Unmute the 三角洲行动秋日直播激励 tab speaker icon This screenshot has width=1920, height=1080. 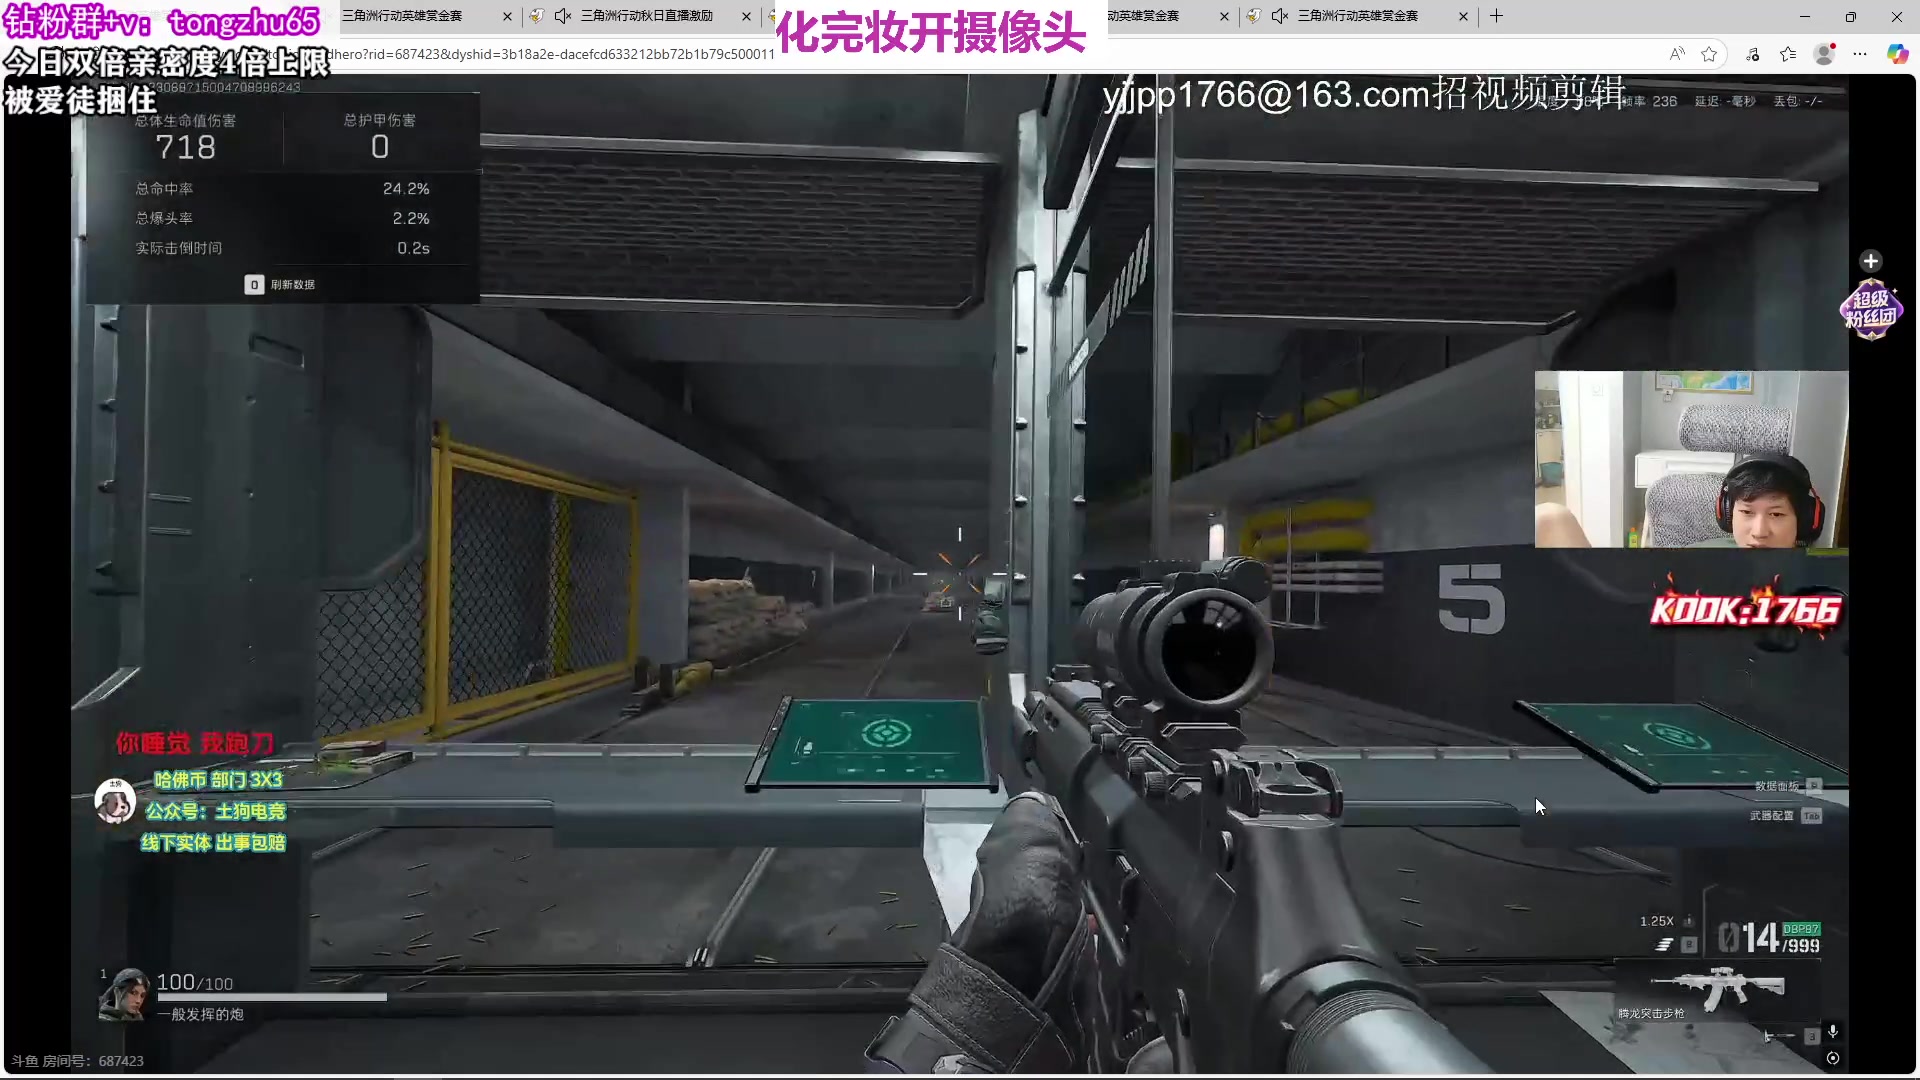(x=563, y=16)
